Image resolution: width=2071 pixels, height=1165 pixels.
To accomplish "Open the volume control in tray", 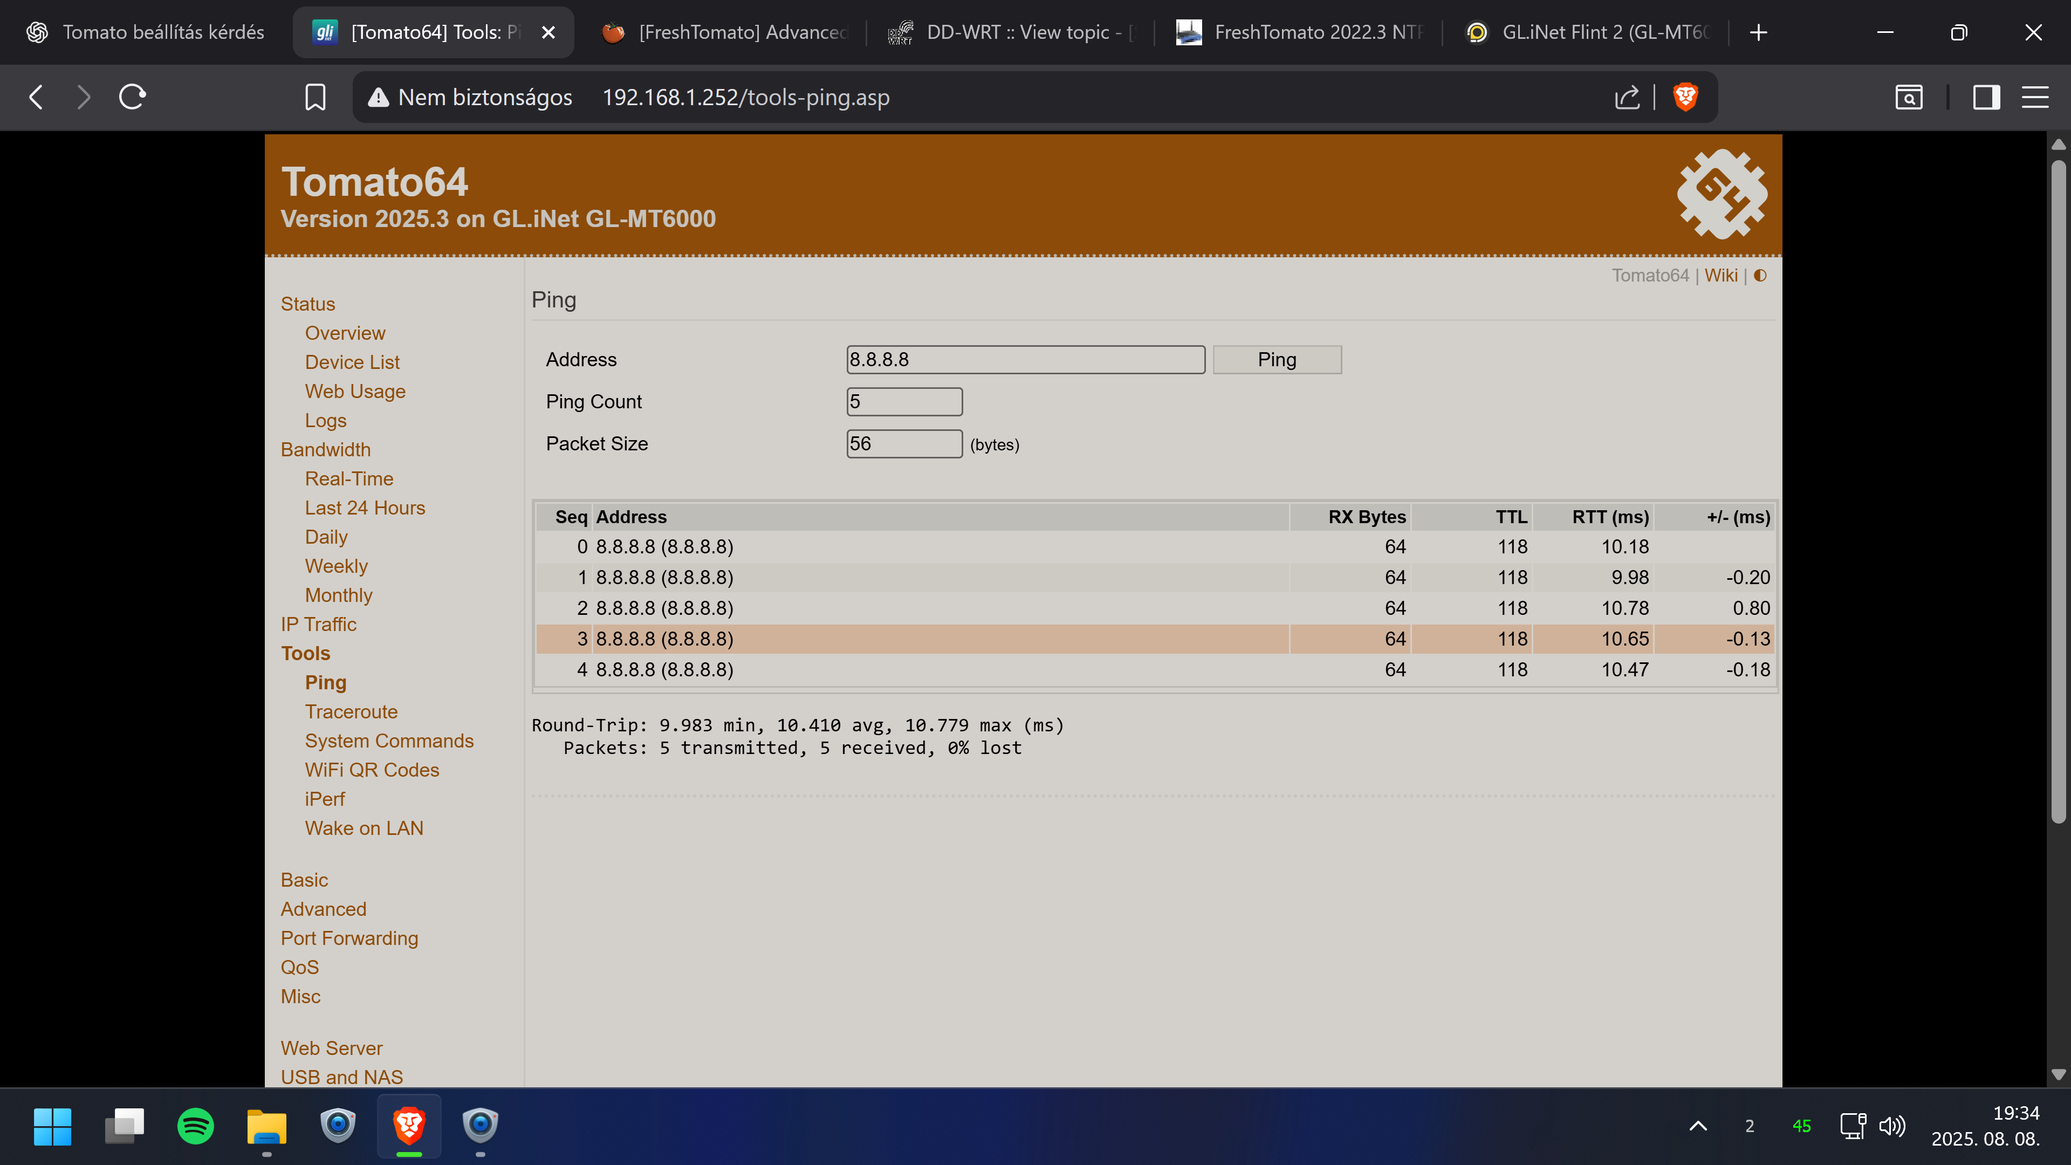I will point(1892,1126).
